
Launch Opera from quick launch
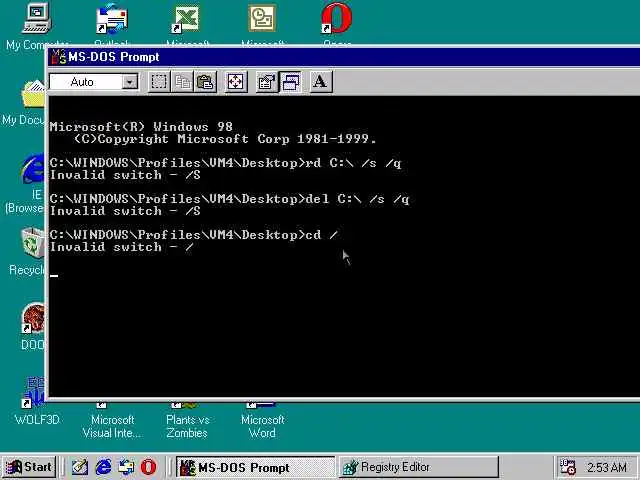click(148, 467)
